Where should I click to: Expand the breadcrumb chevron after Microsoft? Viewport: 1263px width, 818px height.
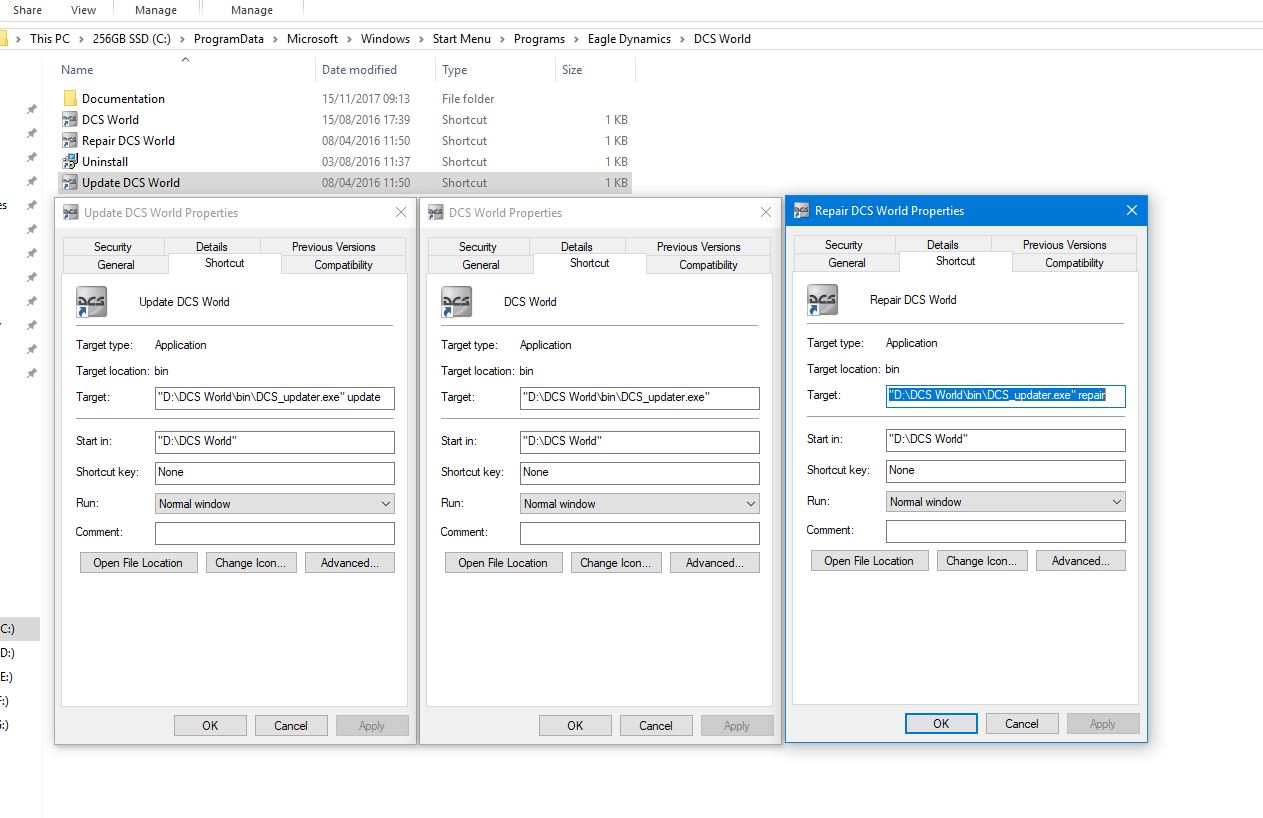pyautogui.click(x=350, y=39)
